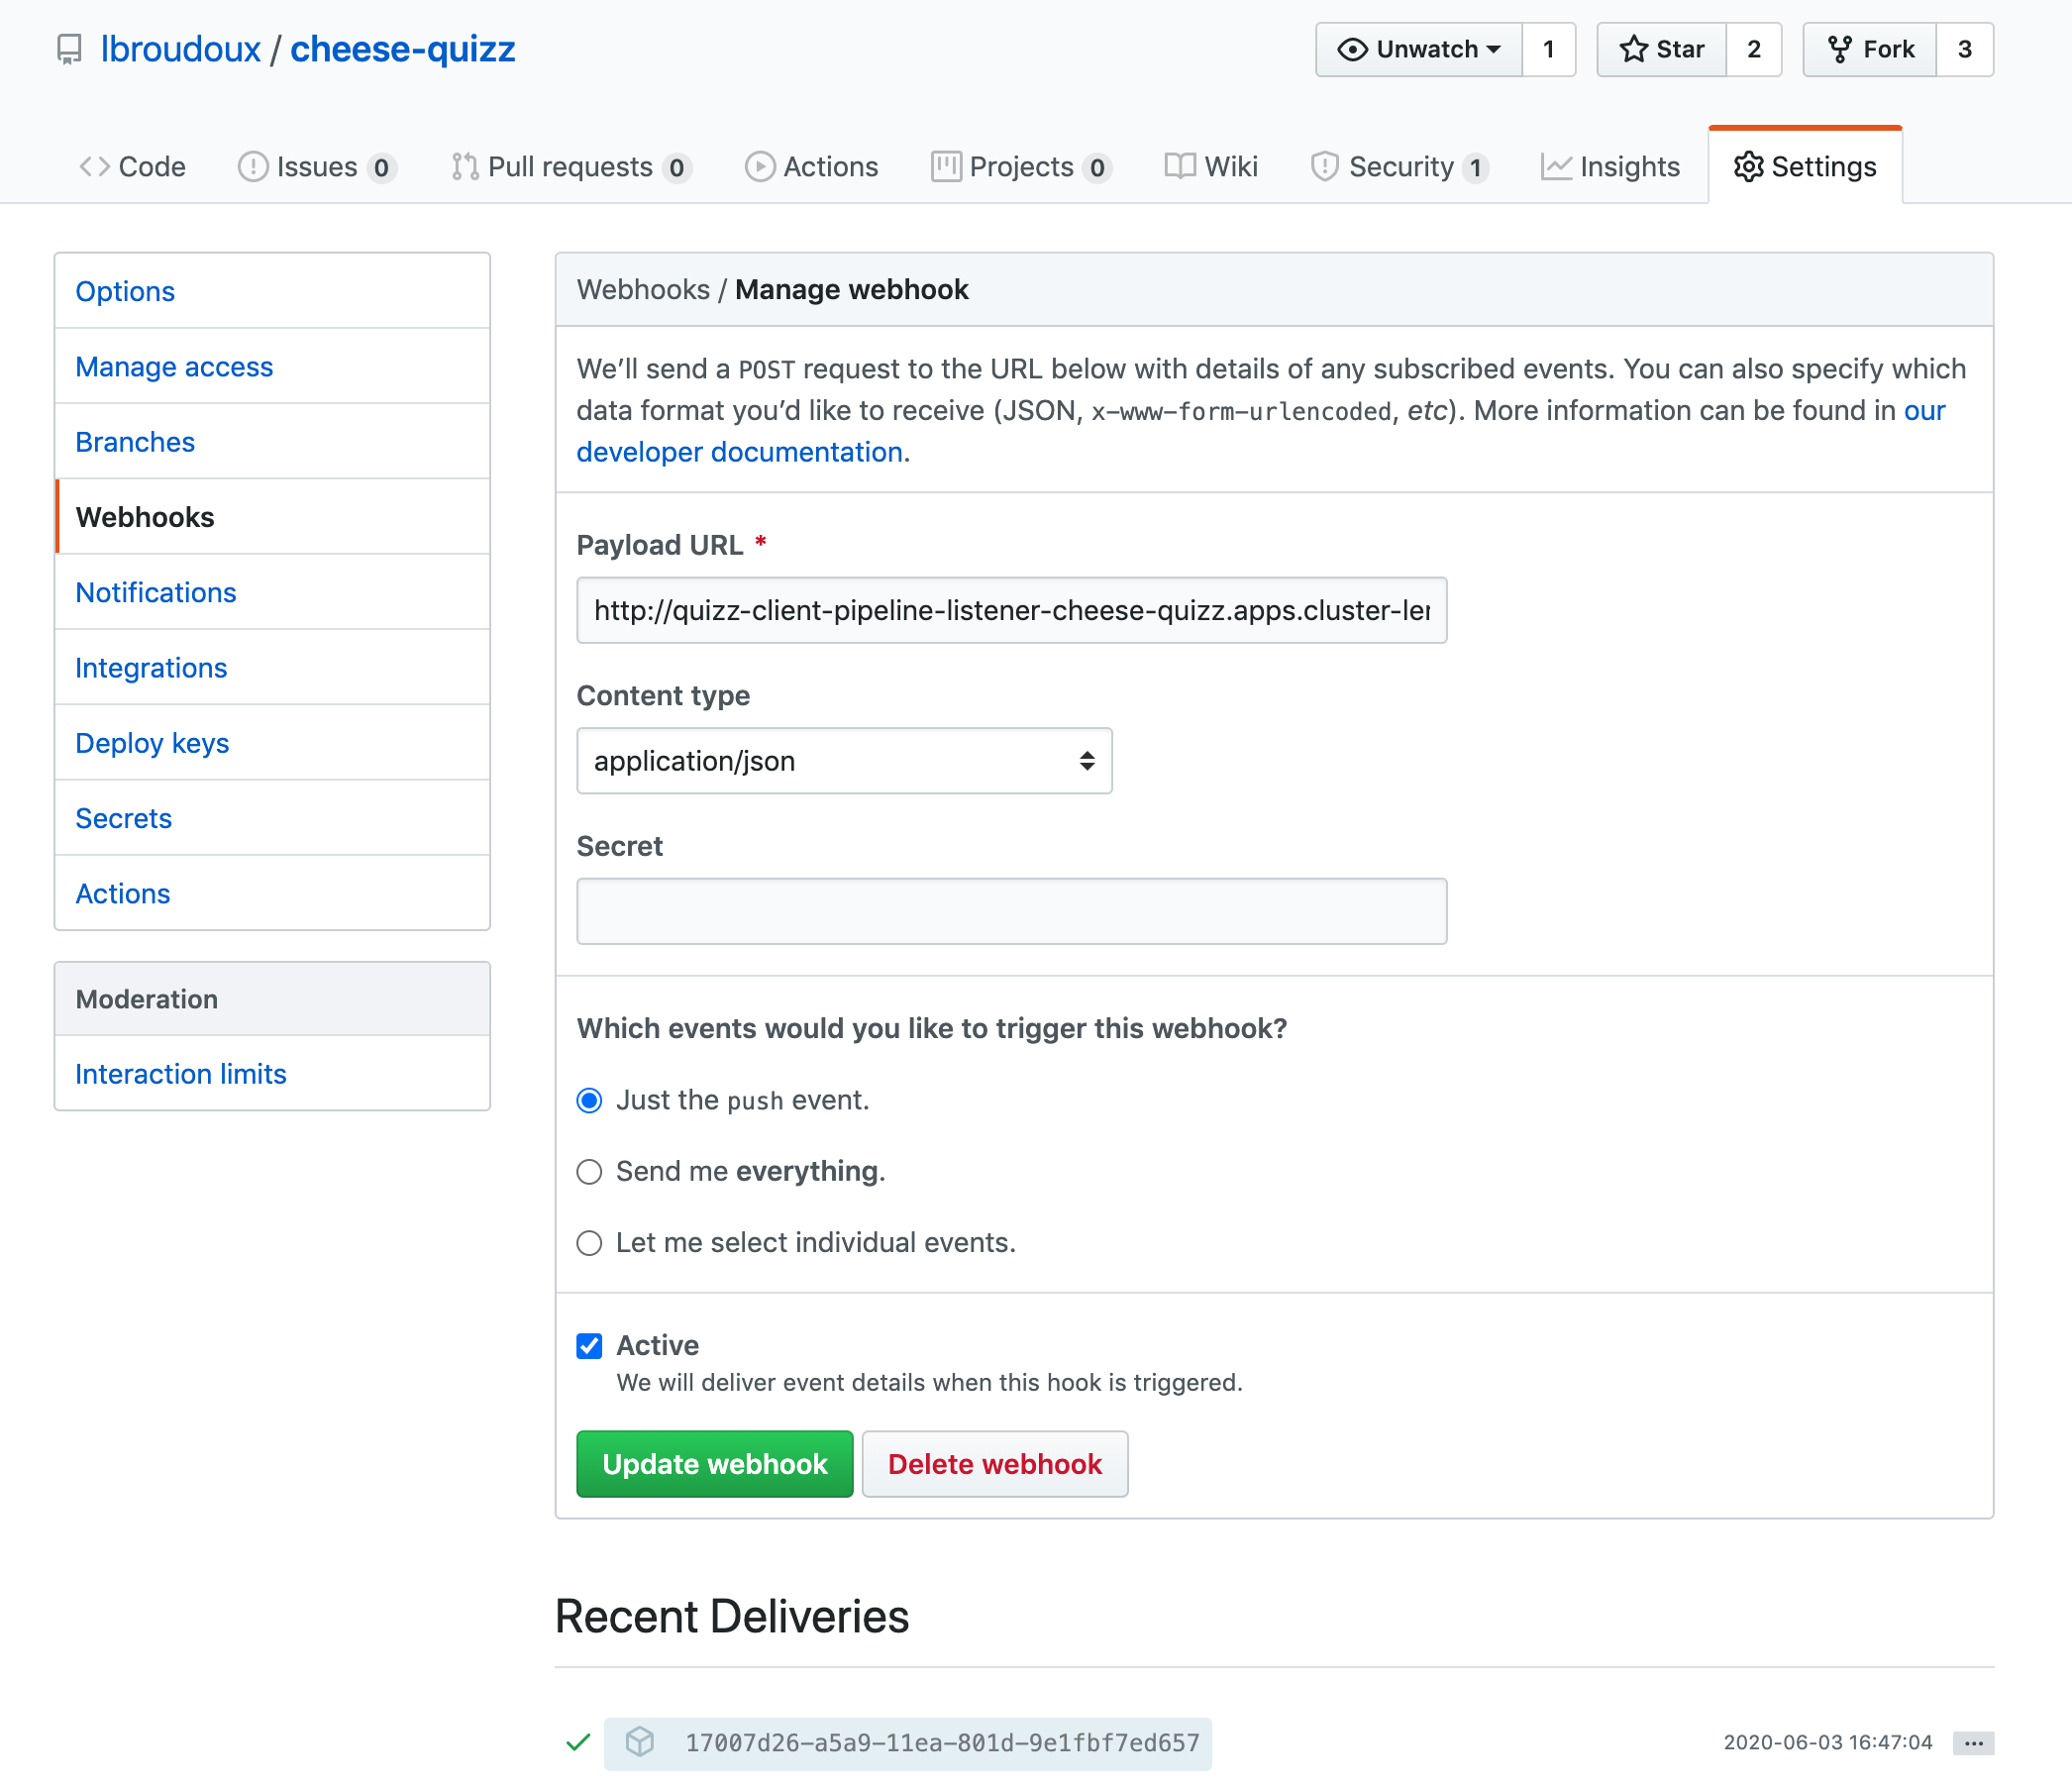
Task: Click the Fork icon button
Action: [1839, 49]
